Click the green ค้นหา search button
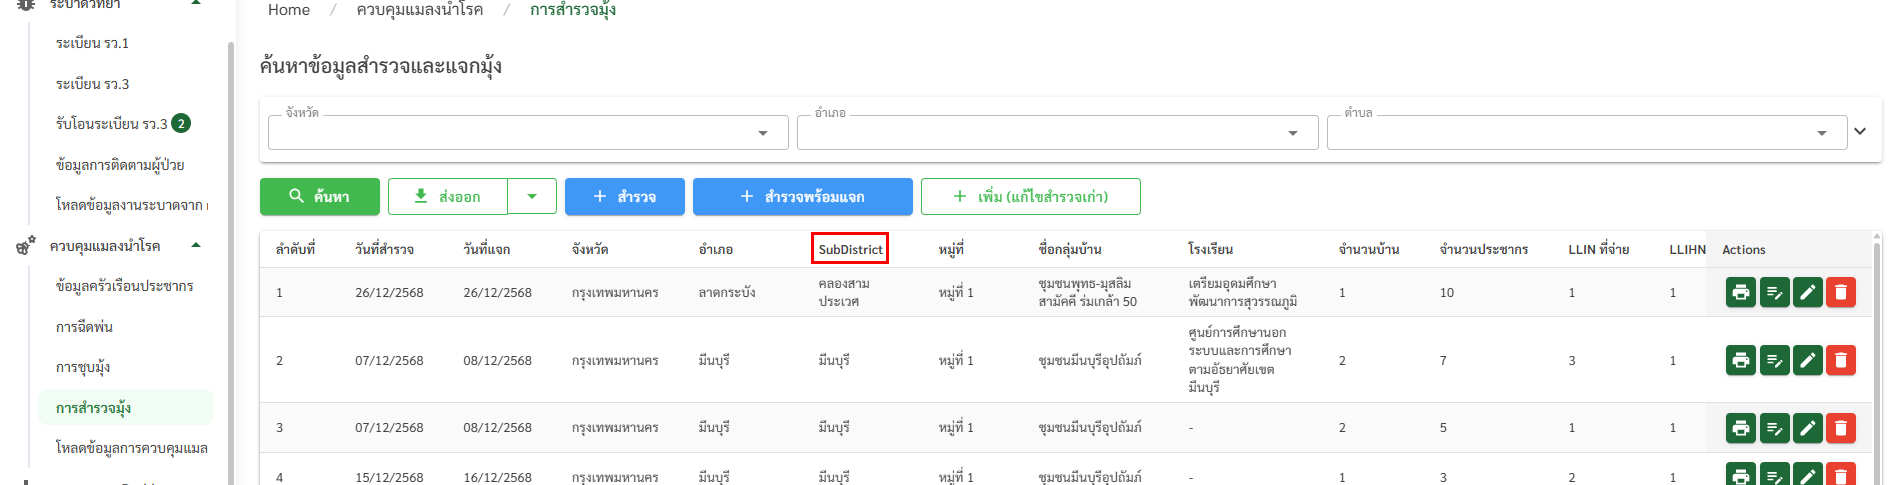The width and height of the screenshot is (1903, 485). pyautogui.click(x=320, y=197)
